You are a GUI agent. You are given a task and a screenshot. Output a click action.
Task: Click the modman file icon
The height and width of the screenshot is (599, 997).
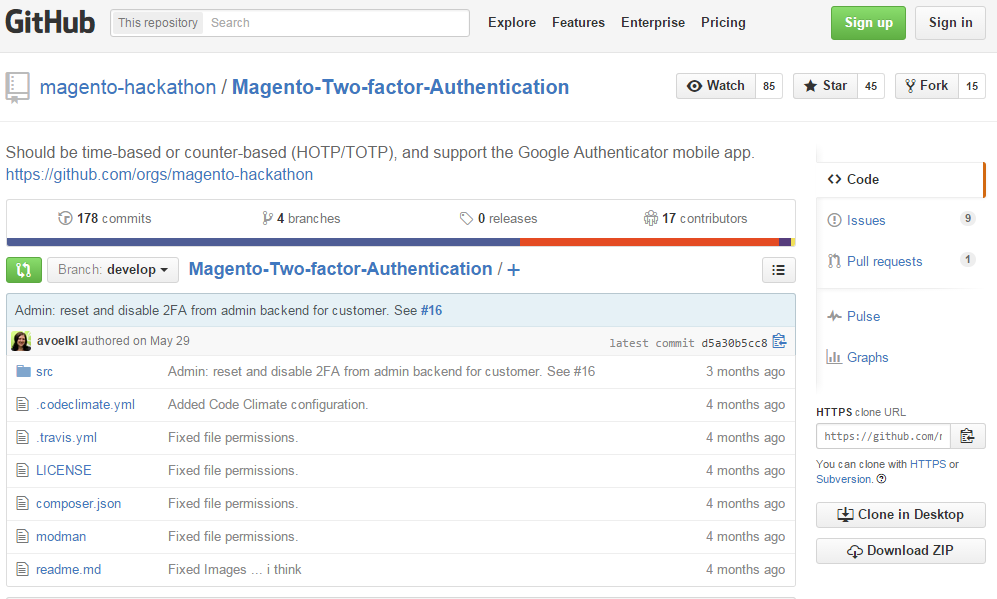pyautogui.click(x=22, y=536)
